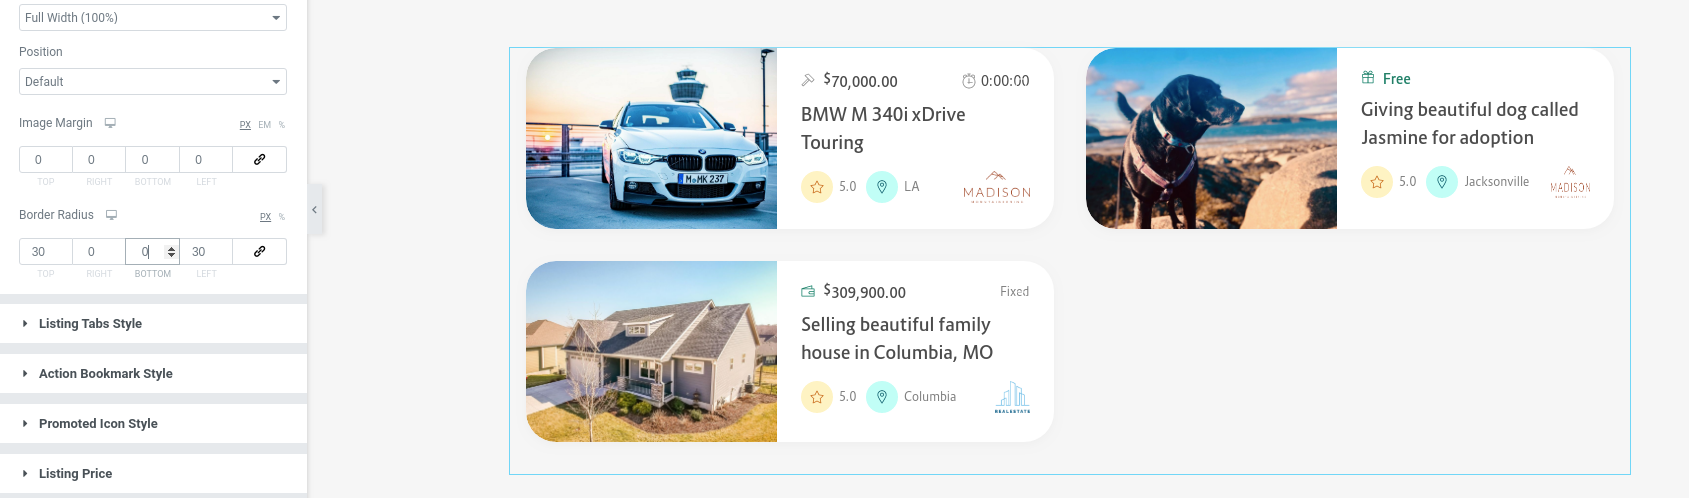Click the location pin icon next to Jacksonville

click(1441, 182)
